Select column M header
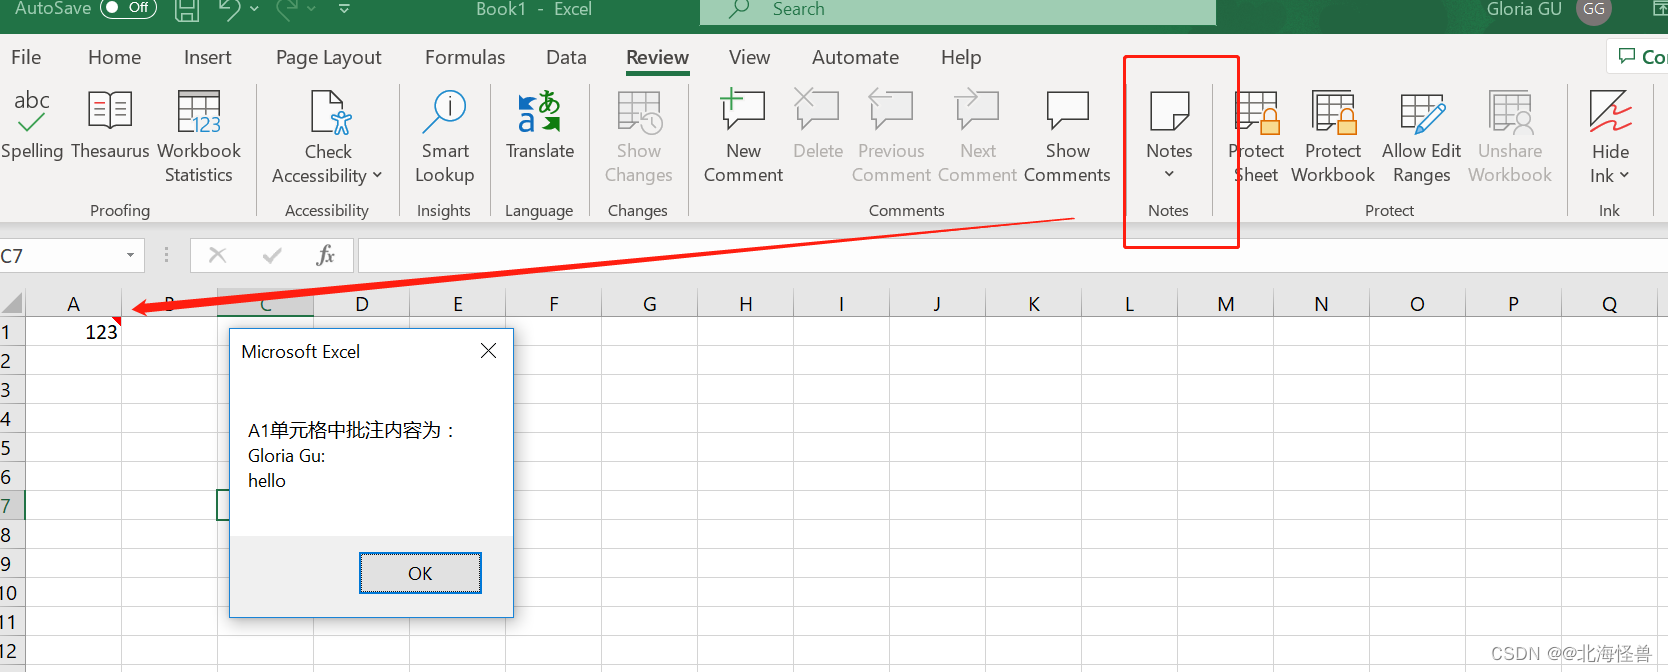1668x672 pixels. coord(1225,304)
